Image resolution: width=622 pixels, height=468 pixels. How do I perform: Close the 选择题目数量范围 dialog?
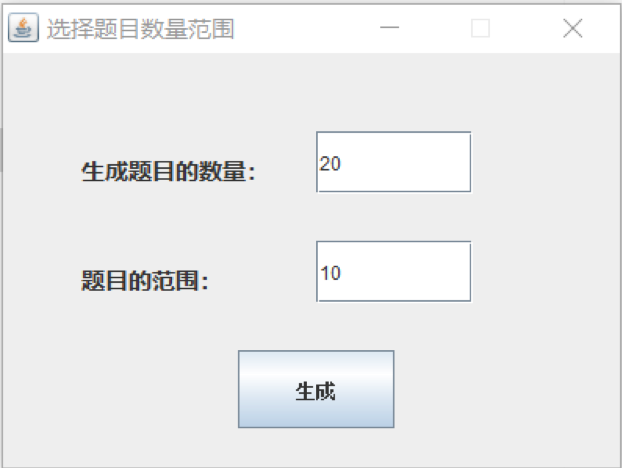[x=572, y=28]
